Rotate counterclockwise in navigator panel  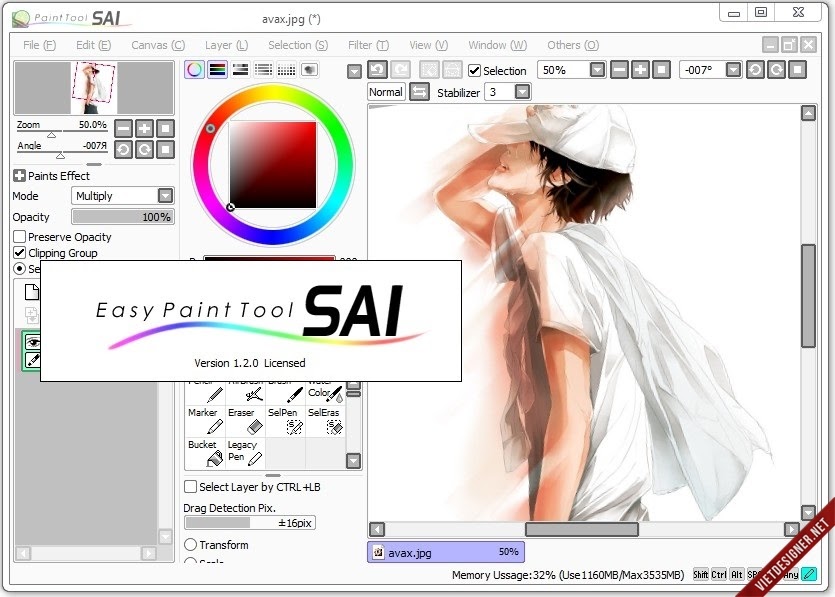click(123, 150)
